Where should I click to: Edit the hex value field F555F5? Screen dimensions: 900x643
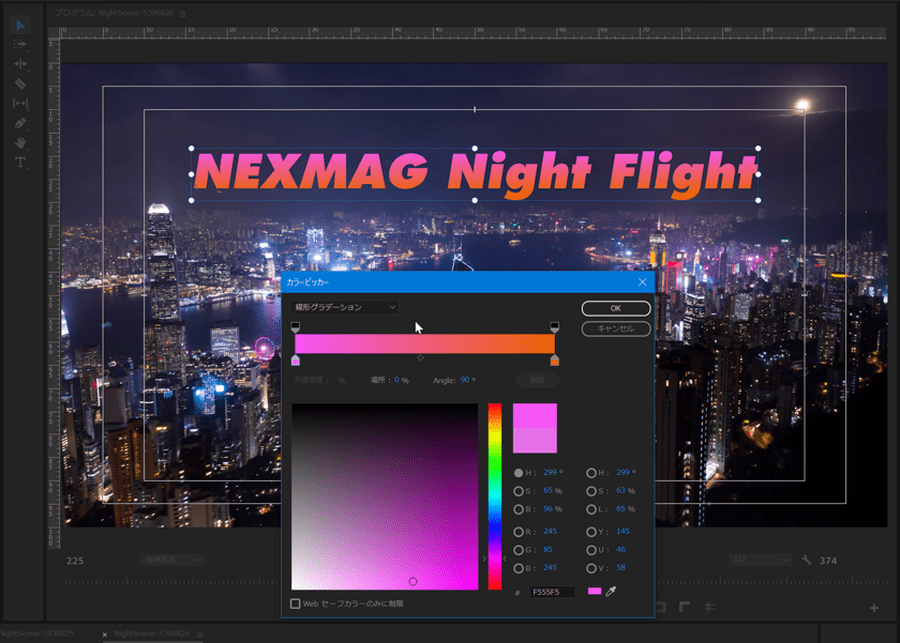[x=552, y=592]
